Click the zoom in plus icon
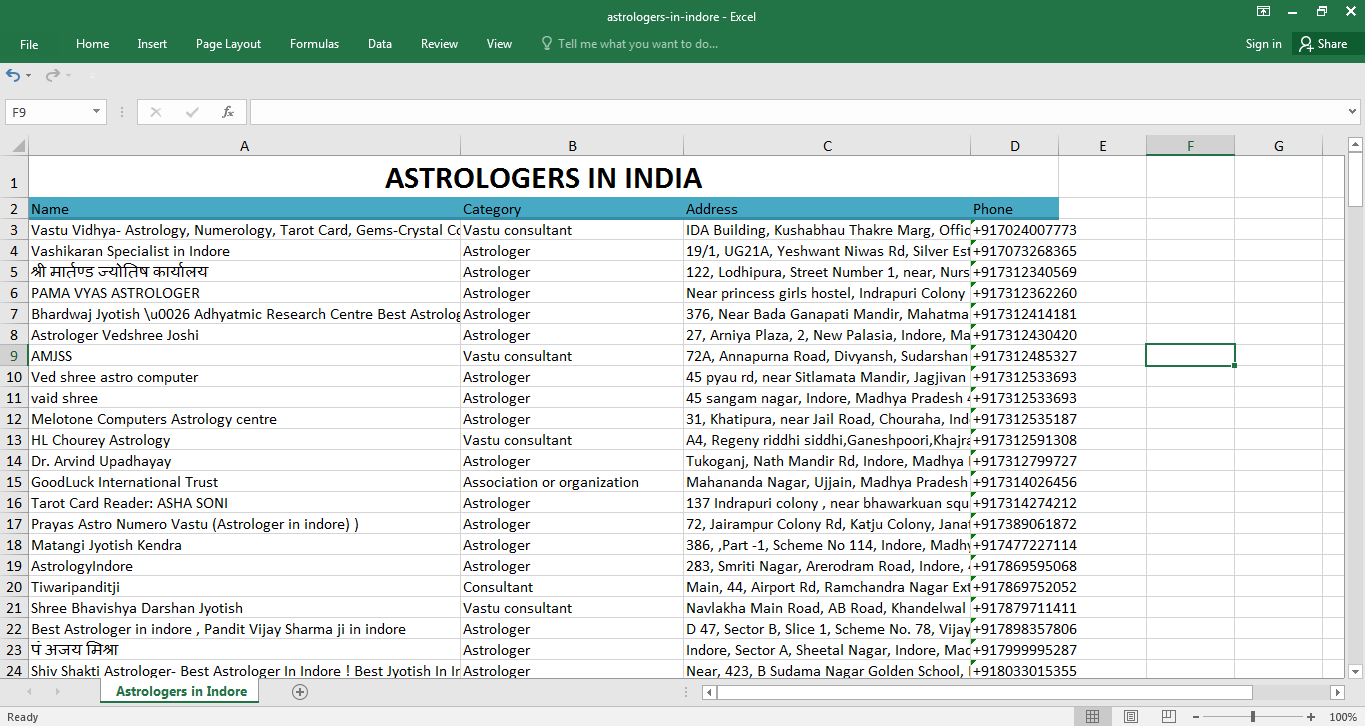Screen dimensions: 1365x726 (x=1311, y=717)
